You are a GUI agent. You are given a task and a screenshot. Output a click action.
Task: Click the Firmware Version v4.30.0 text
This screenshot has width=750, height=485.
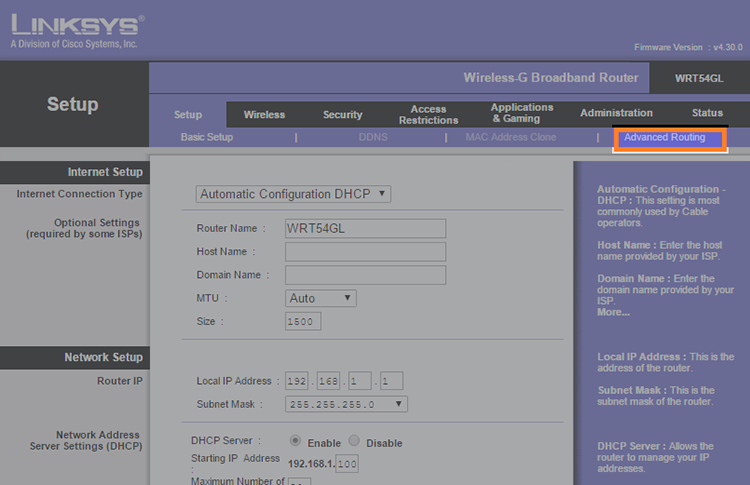(x=688, y=47)
